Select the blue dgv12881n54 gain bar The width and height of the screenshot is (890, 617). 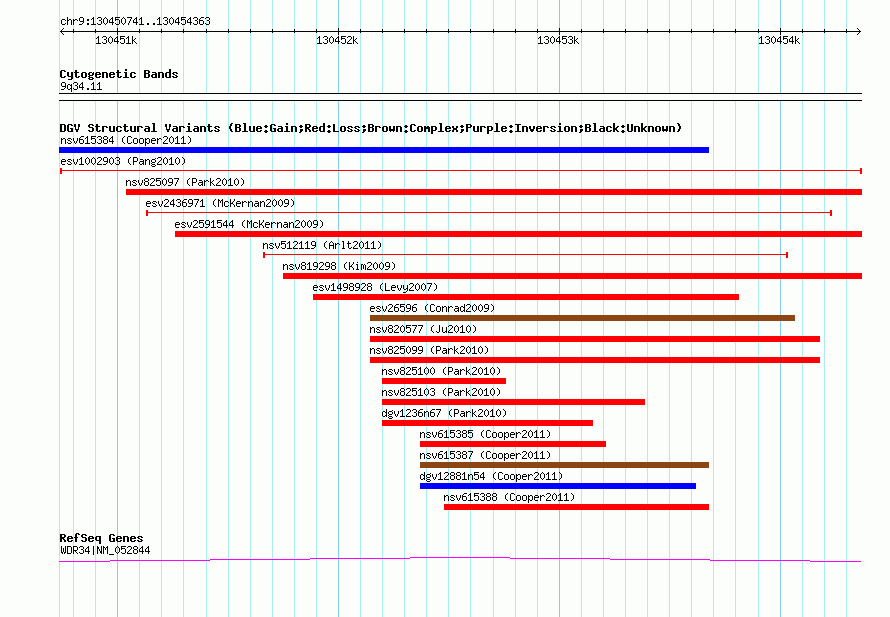(558, 486)
